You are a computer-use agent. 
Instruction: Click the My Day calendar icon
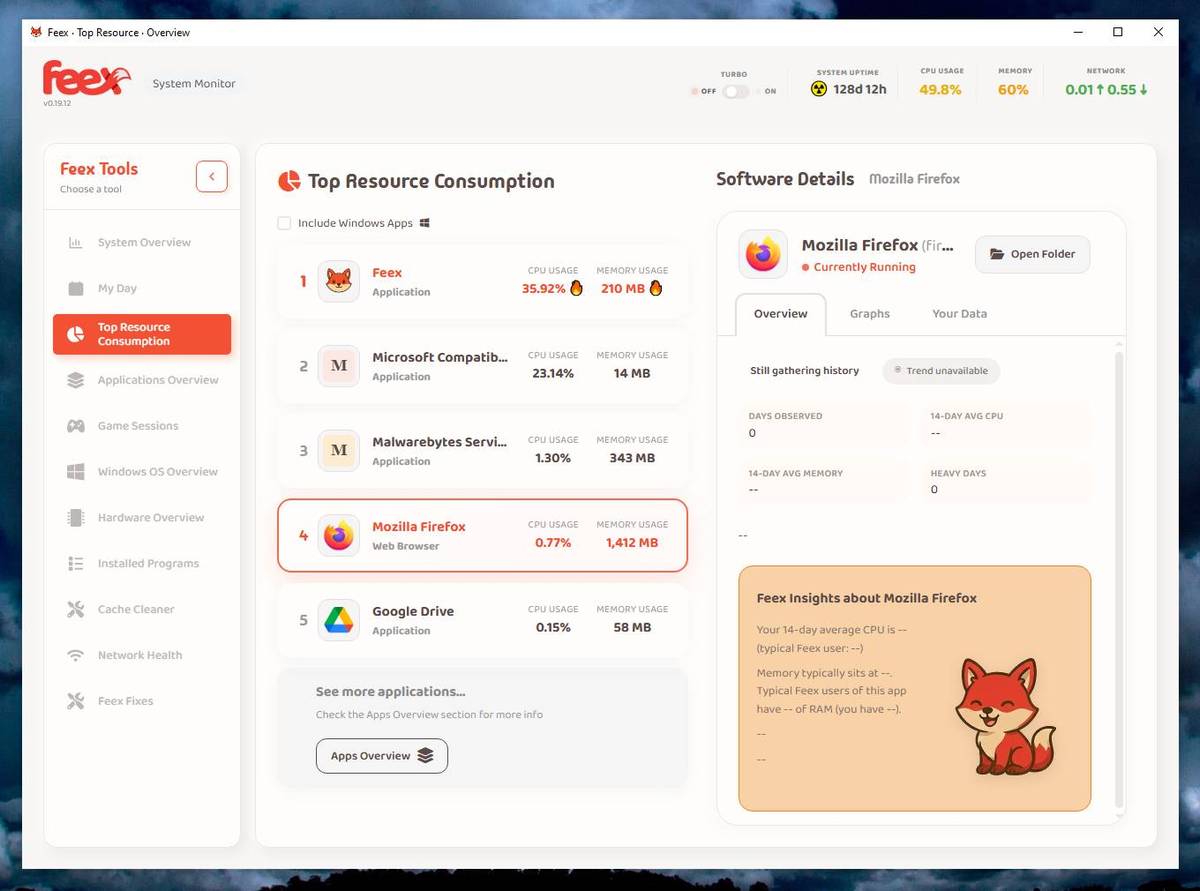click(75, 288)
